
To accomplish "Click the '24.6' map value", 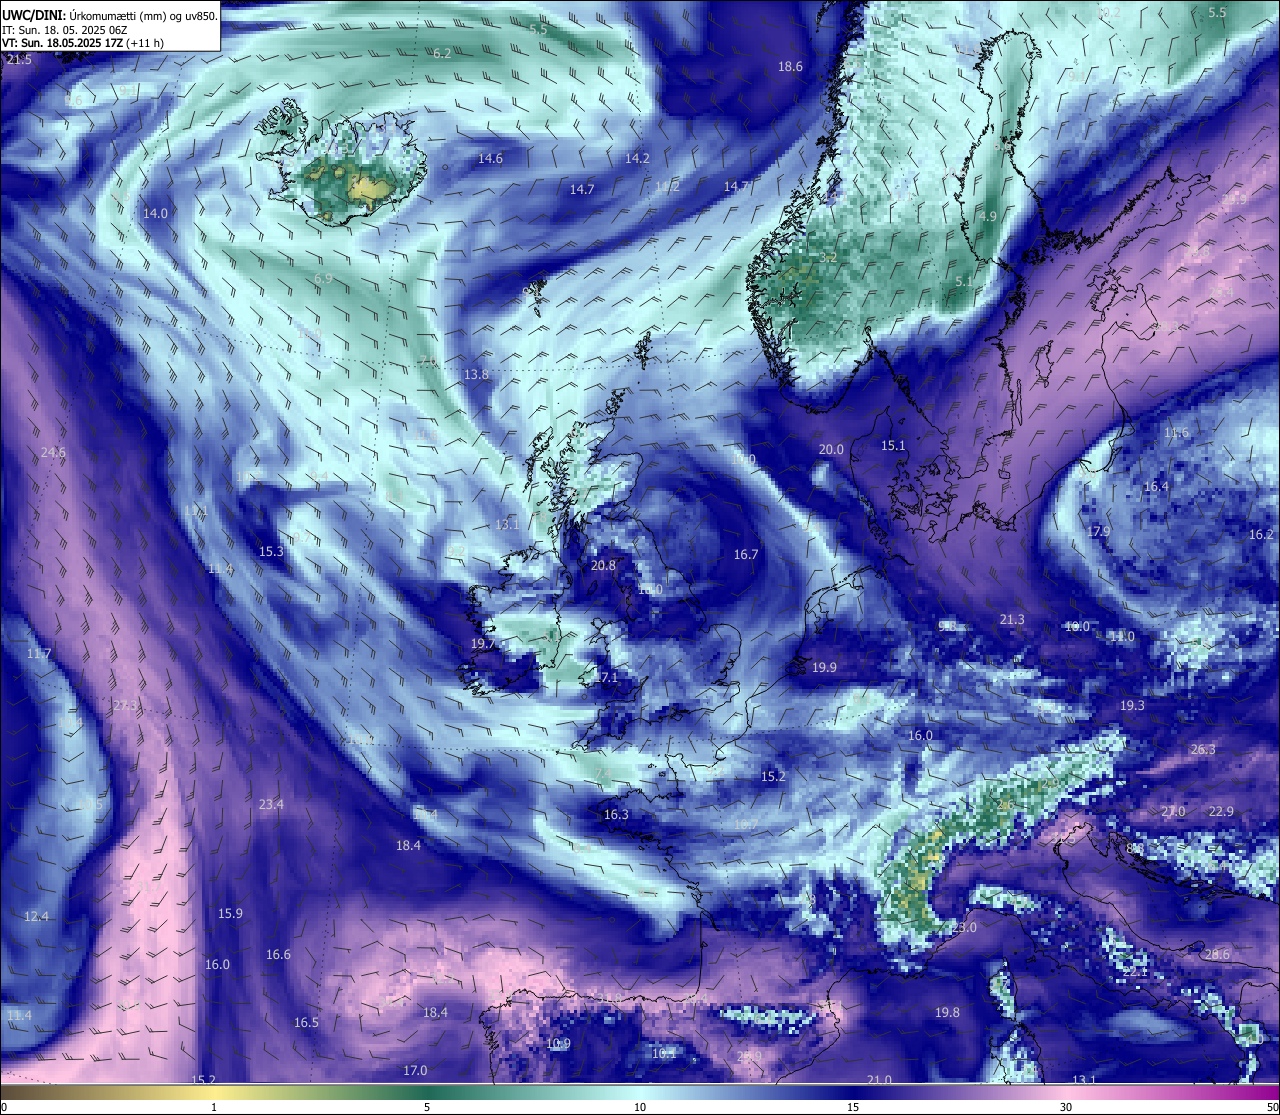I will click(53, 452).
